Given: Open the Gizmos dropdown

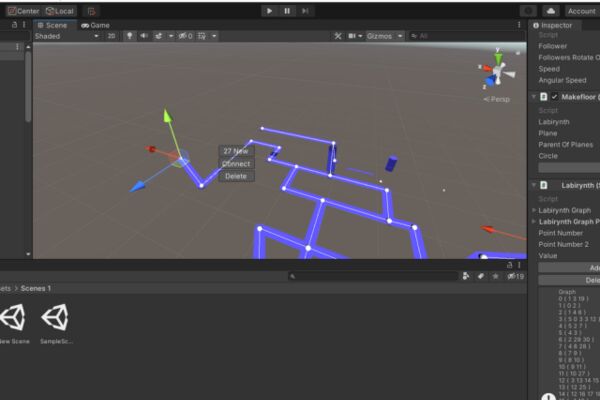Looking at the screenshot, I should click(385, 36).
